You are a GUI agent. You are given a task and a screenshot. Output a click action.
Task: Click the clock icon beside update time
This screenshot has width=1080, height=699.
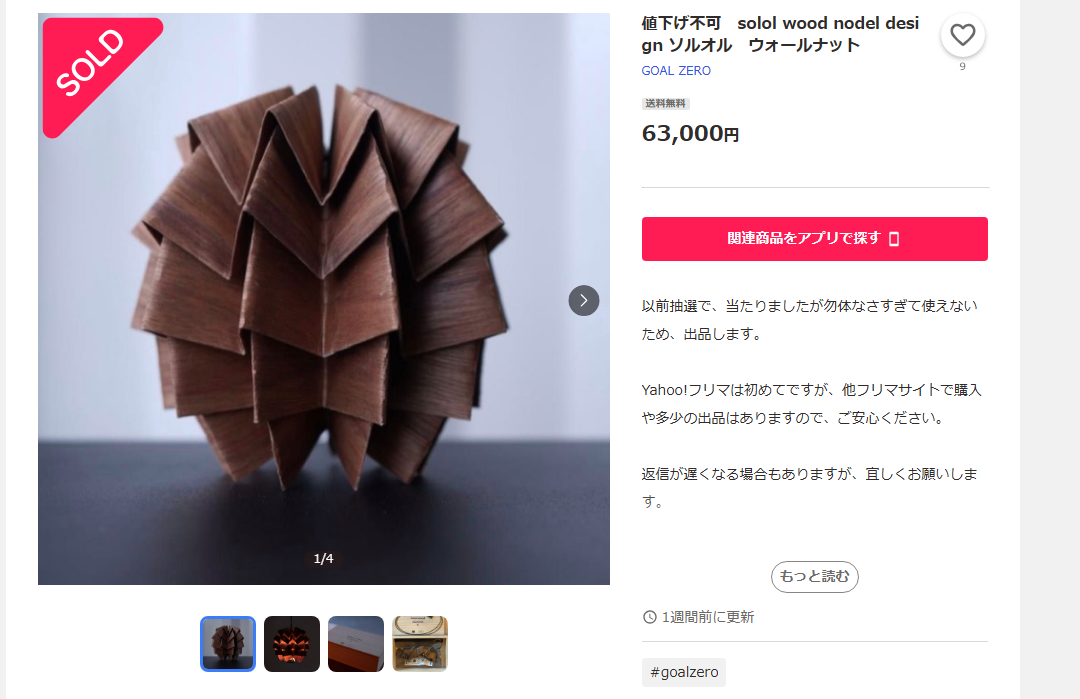click(x=650, y=617)
